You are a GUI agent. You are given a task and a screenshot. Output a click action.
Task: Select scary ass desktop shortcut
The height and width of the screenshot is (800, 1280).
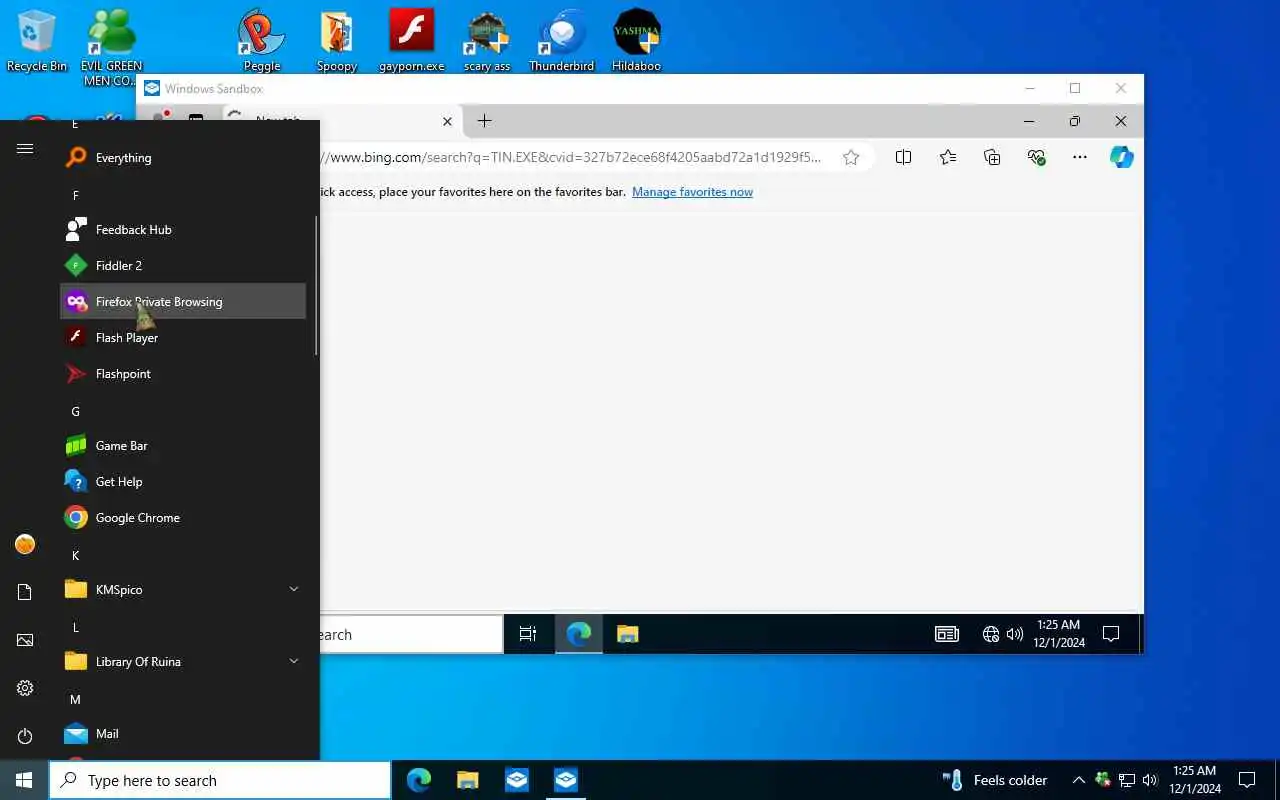[487, 40]
